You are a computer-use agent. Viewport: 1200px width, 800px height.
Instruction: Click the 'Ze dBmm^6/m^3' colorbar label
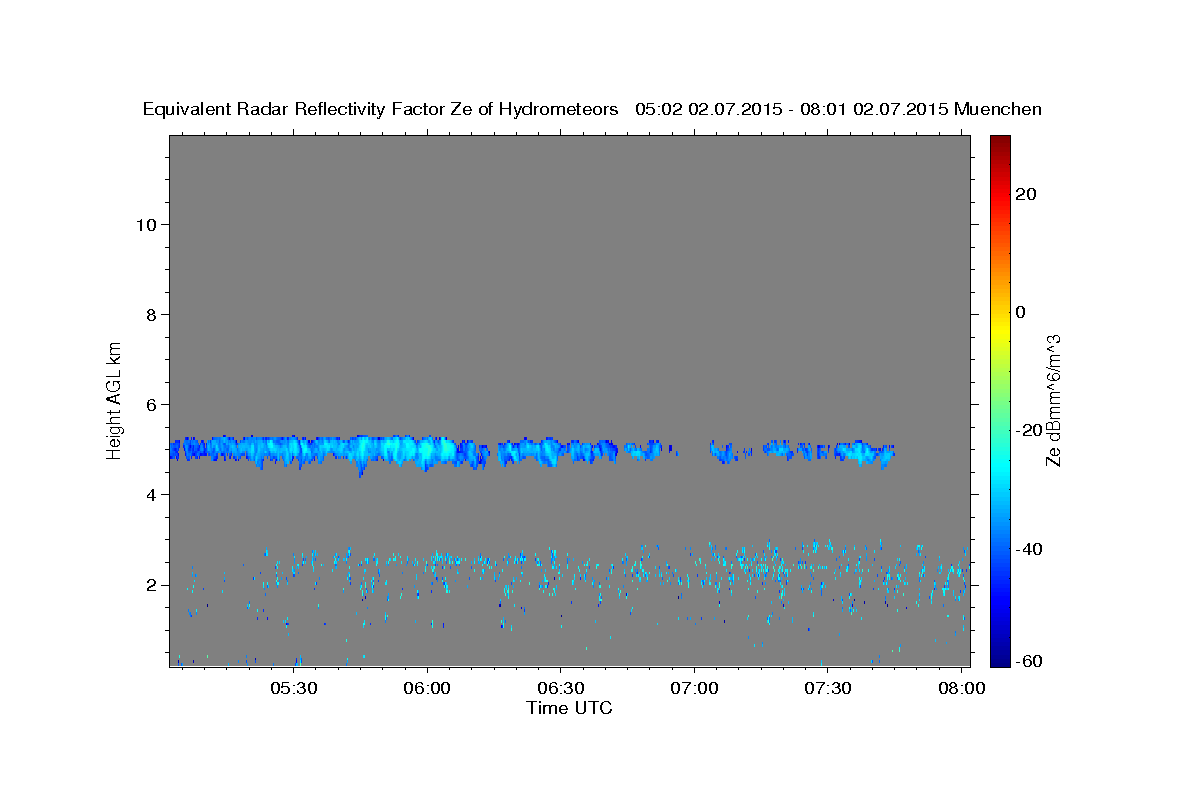(x=1053, y=401)
